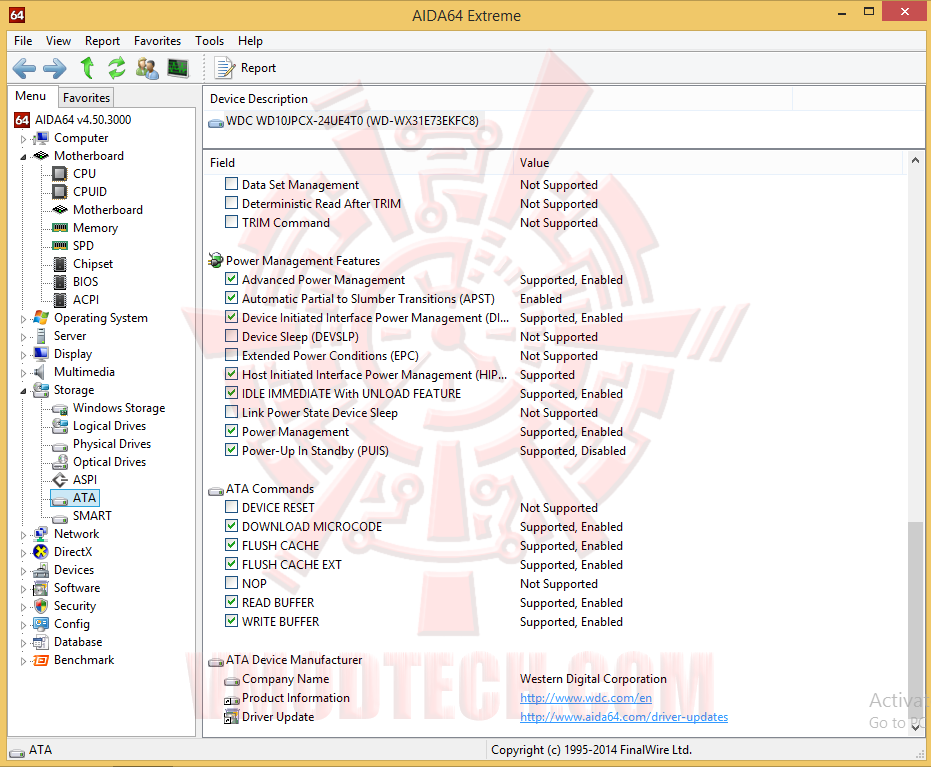Sort by the Value column header
The image size is (931, 767).
[x=710, y=163]
